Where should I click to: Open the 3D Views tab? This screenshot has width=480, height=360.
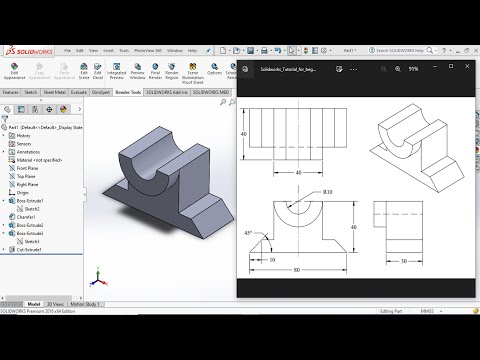55,304
